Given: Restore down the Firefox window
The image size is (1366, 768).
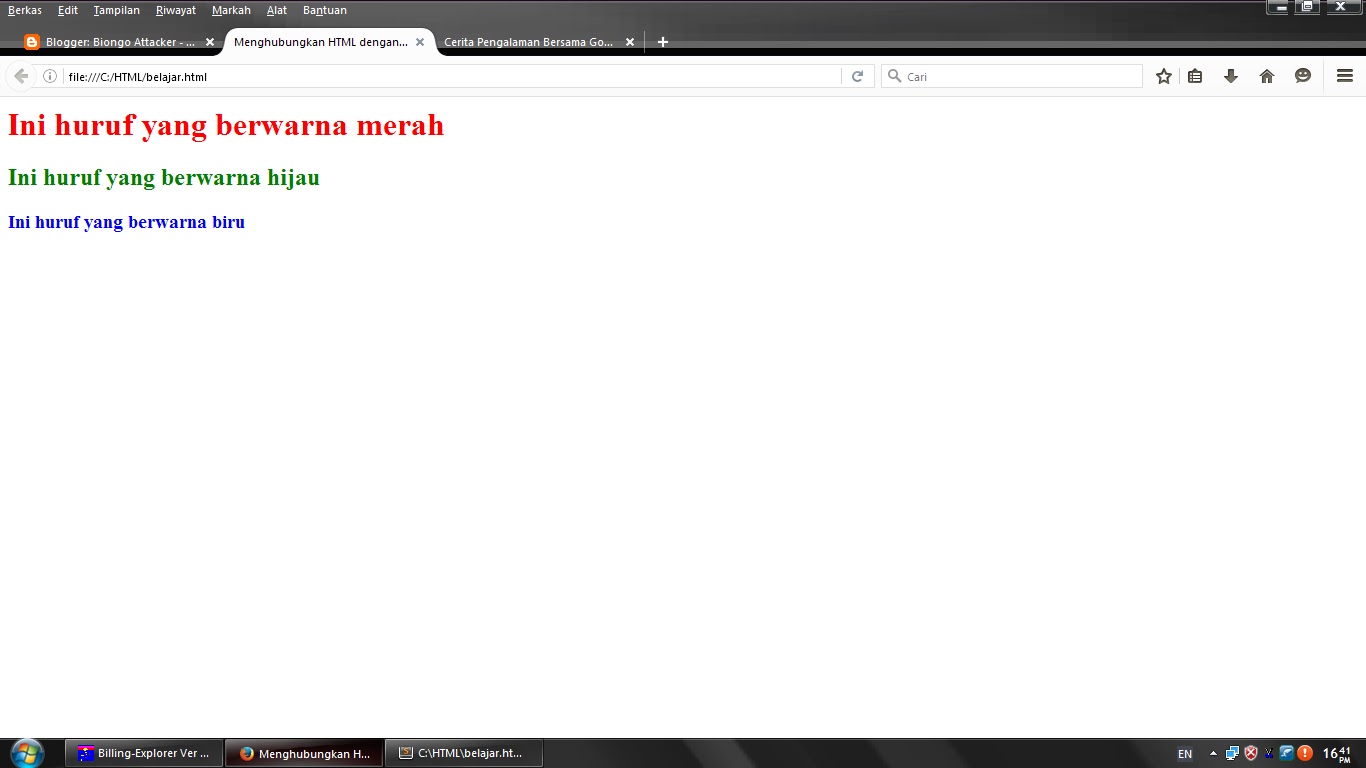Looking at the screenshot, I should 1307,7.
